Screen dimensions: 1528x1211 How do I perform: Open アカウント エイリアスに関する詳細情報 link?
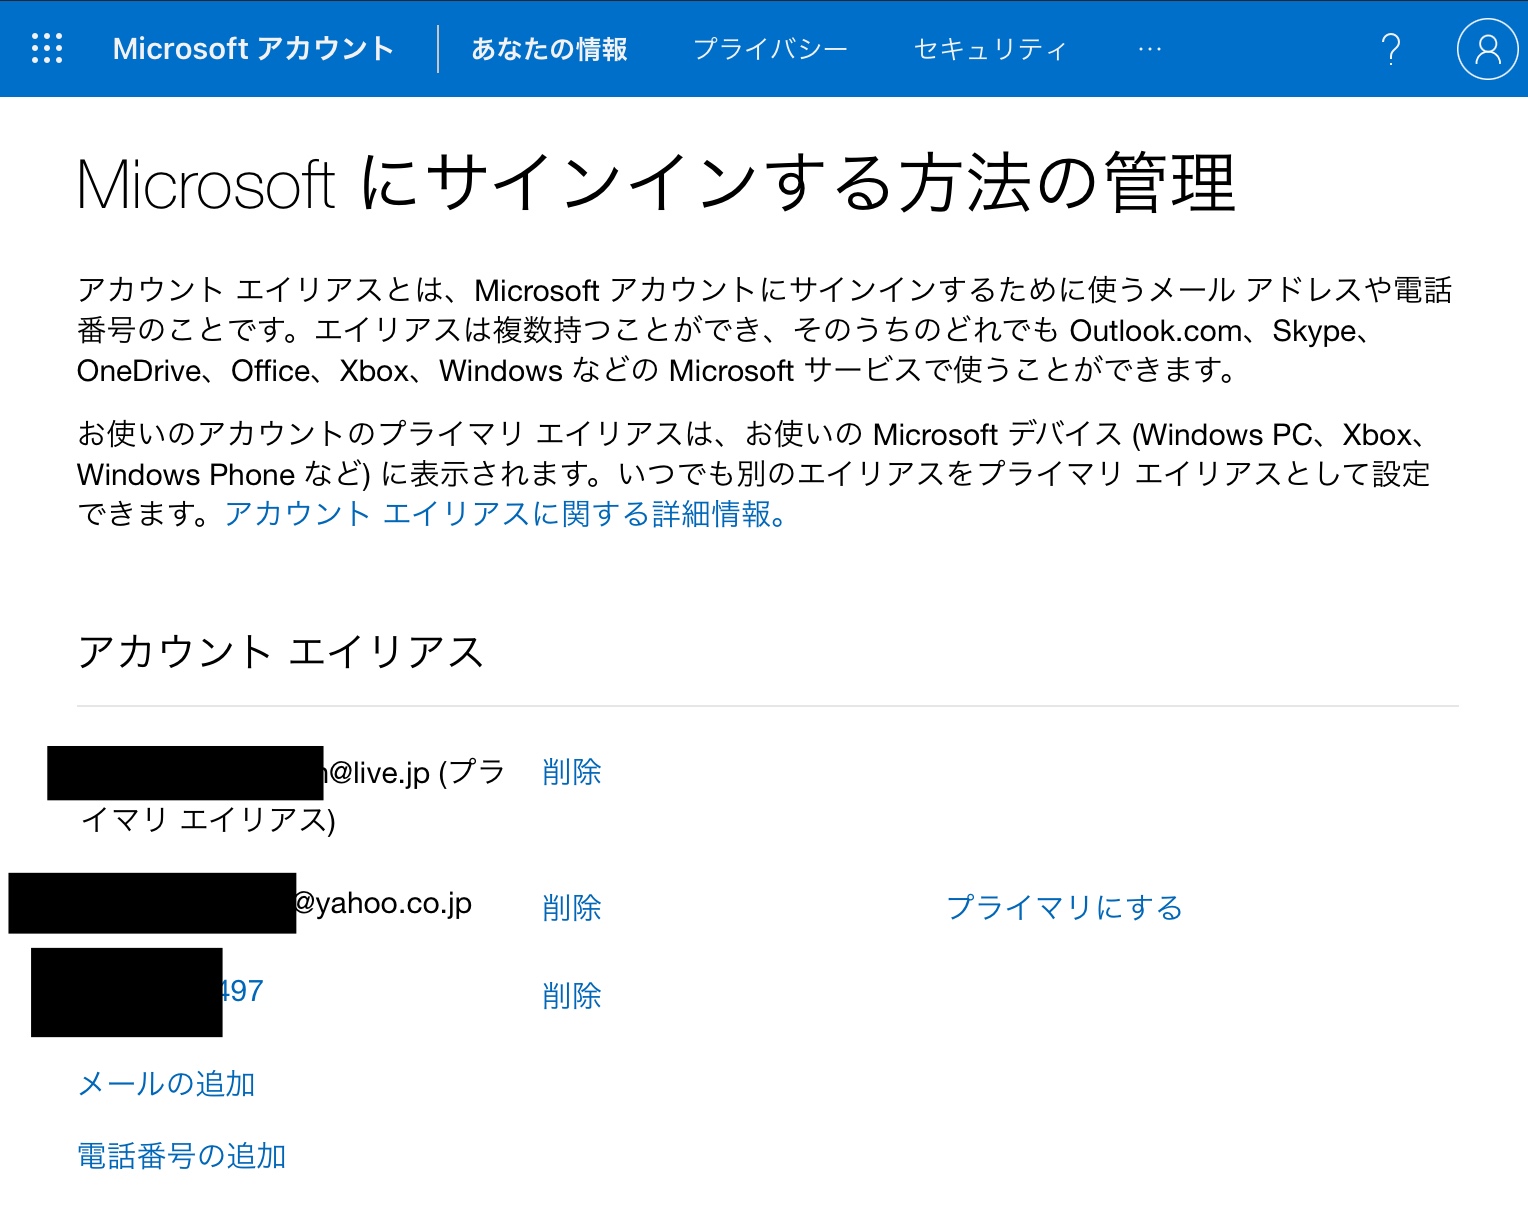point(505,513)
